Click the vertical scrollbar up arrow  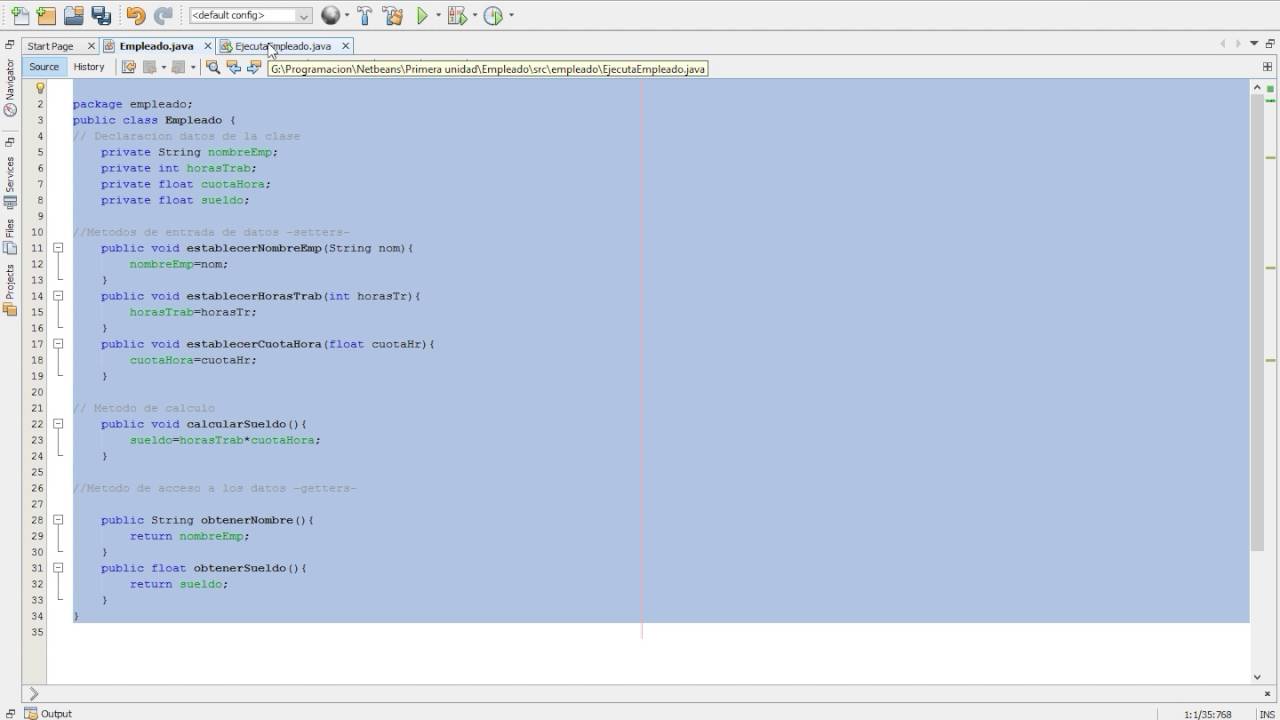(x=1258, y=88)
